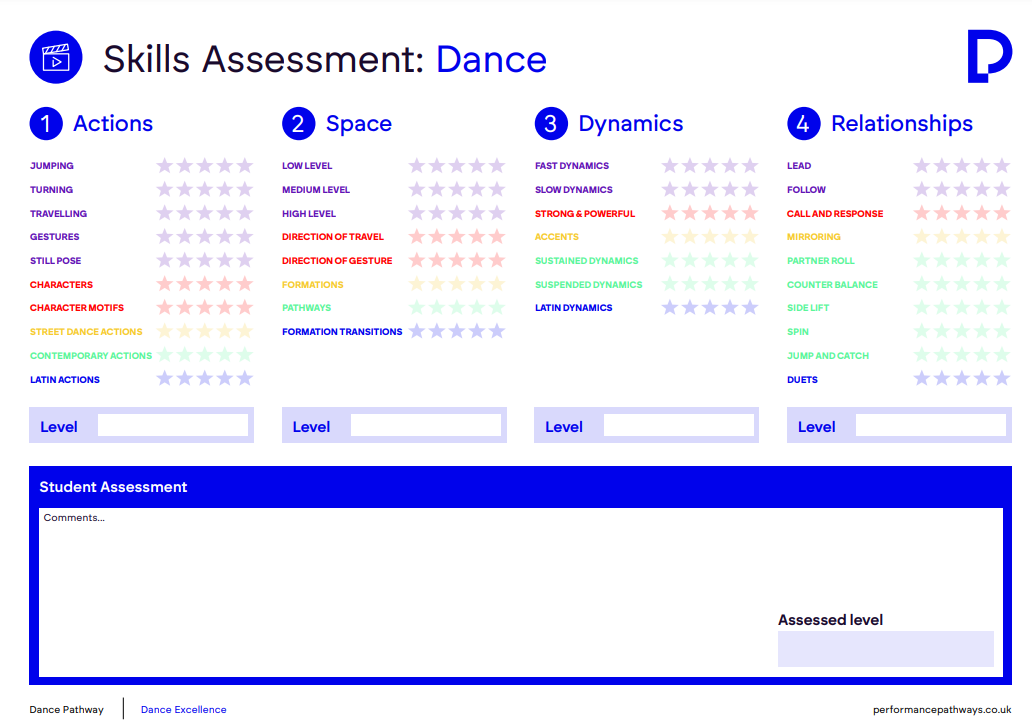The image size is (1032, 727).
Task: Click the Comments text area
Action: [521, 592]
